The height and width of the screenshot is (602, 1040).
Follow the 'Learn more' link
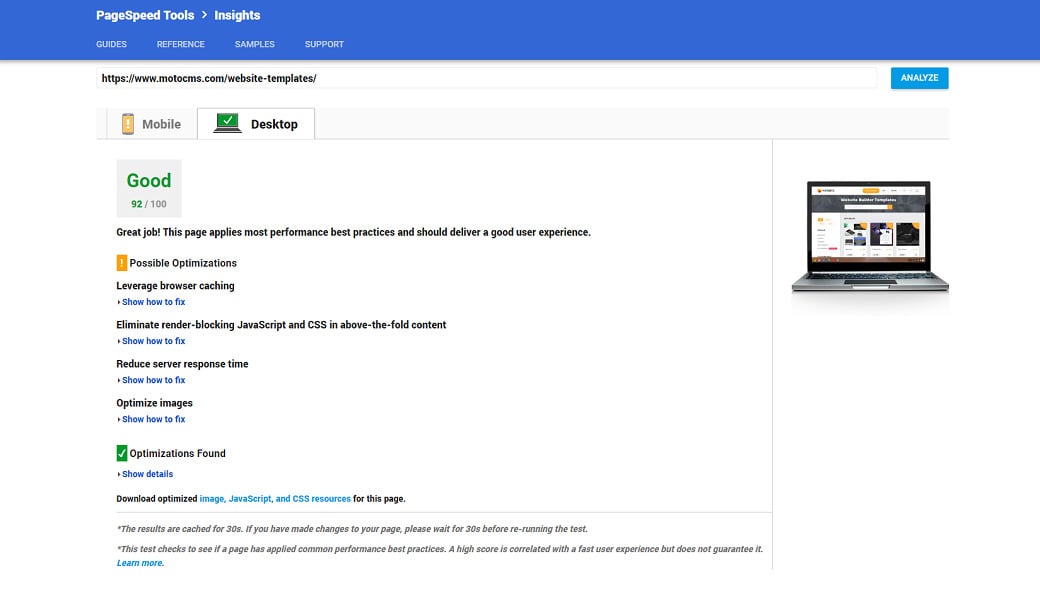[140, 563]
